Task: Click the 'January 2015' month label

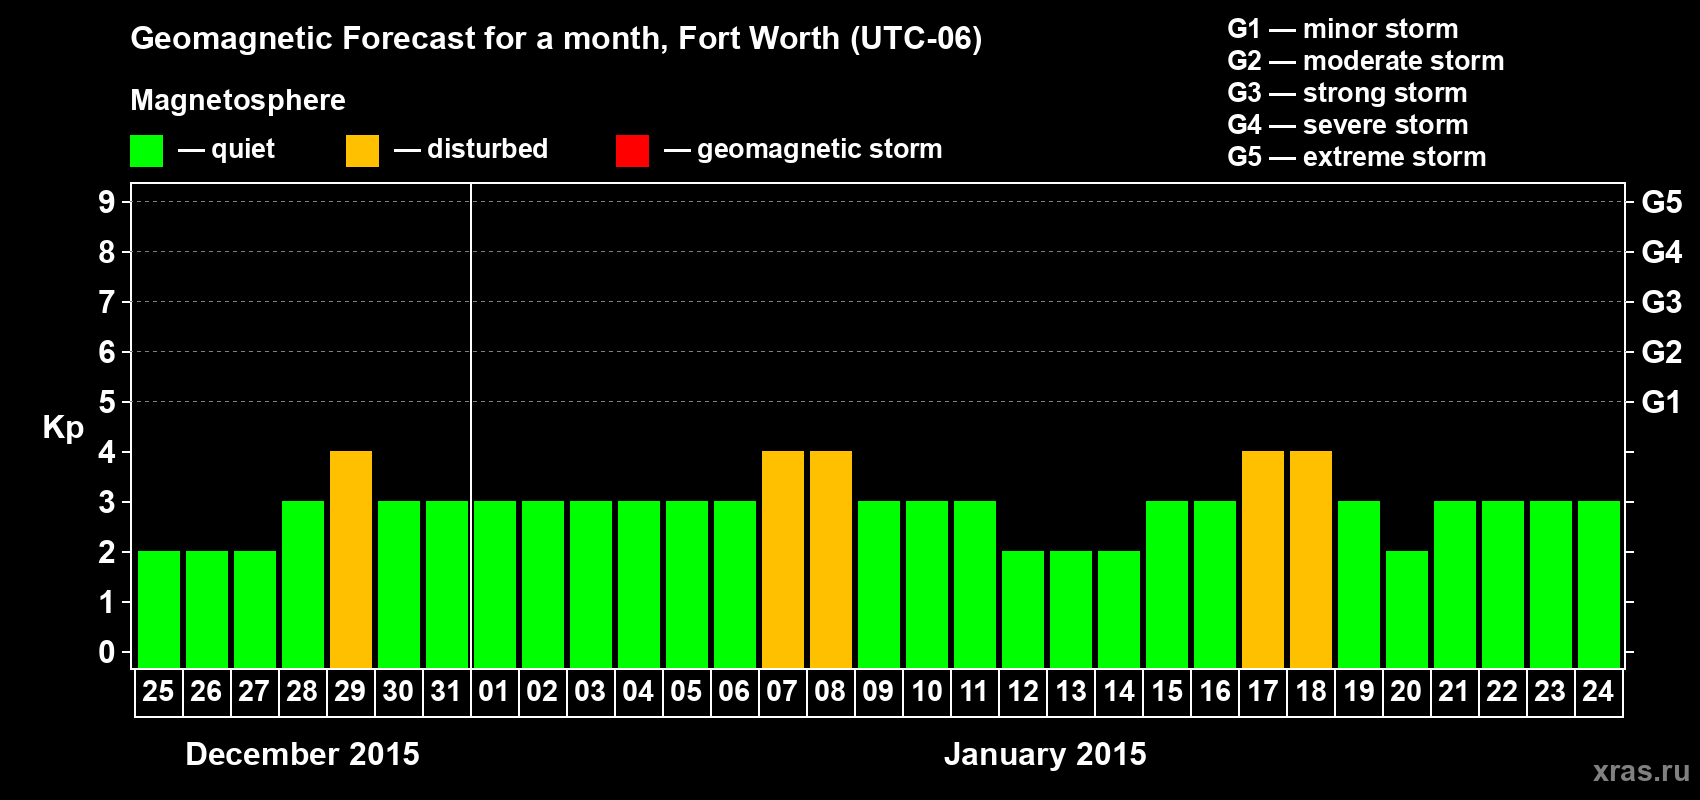Action: pyautogui.click(x=1045, y=754)
